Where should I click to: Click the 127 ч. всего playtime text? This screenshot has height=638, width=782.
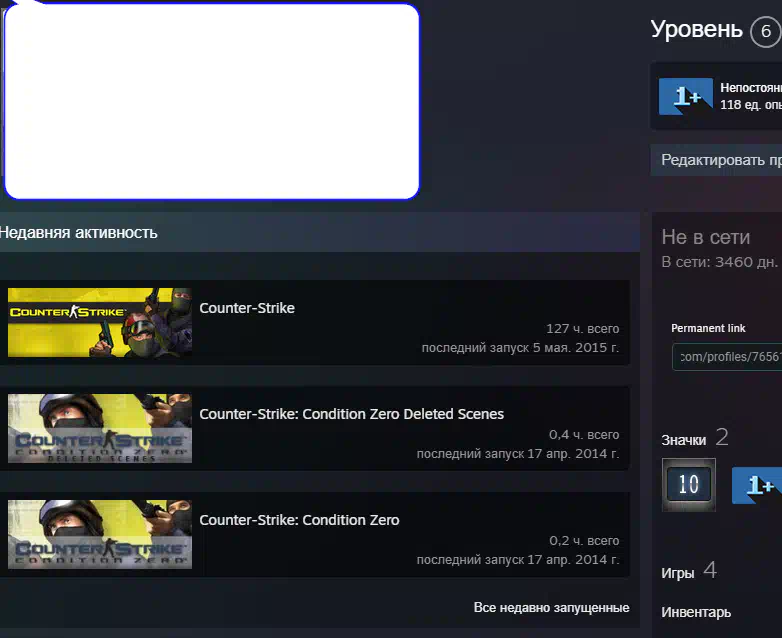(583, 329)
